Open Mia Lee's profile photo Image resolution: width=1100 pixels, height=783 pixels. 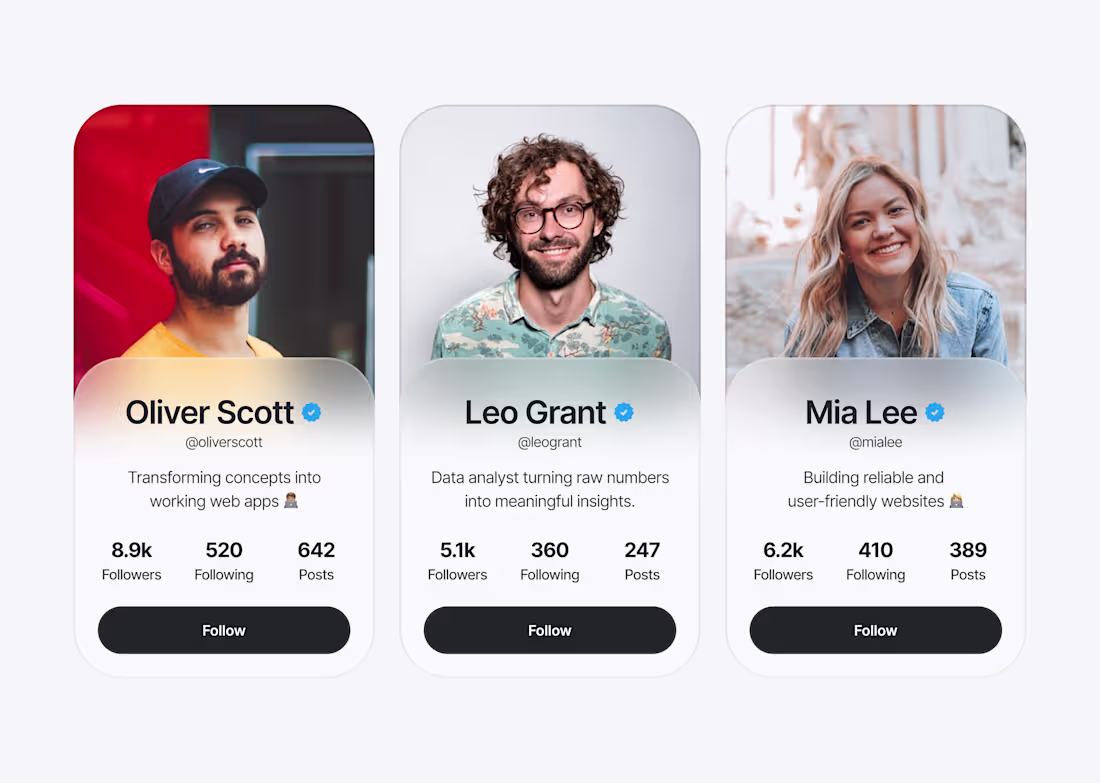875,230
